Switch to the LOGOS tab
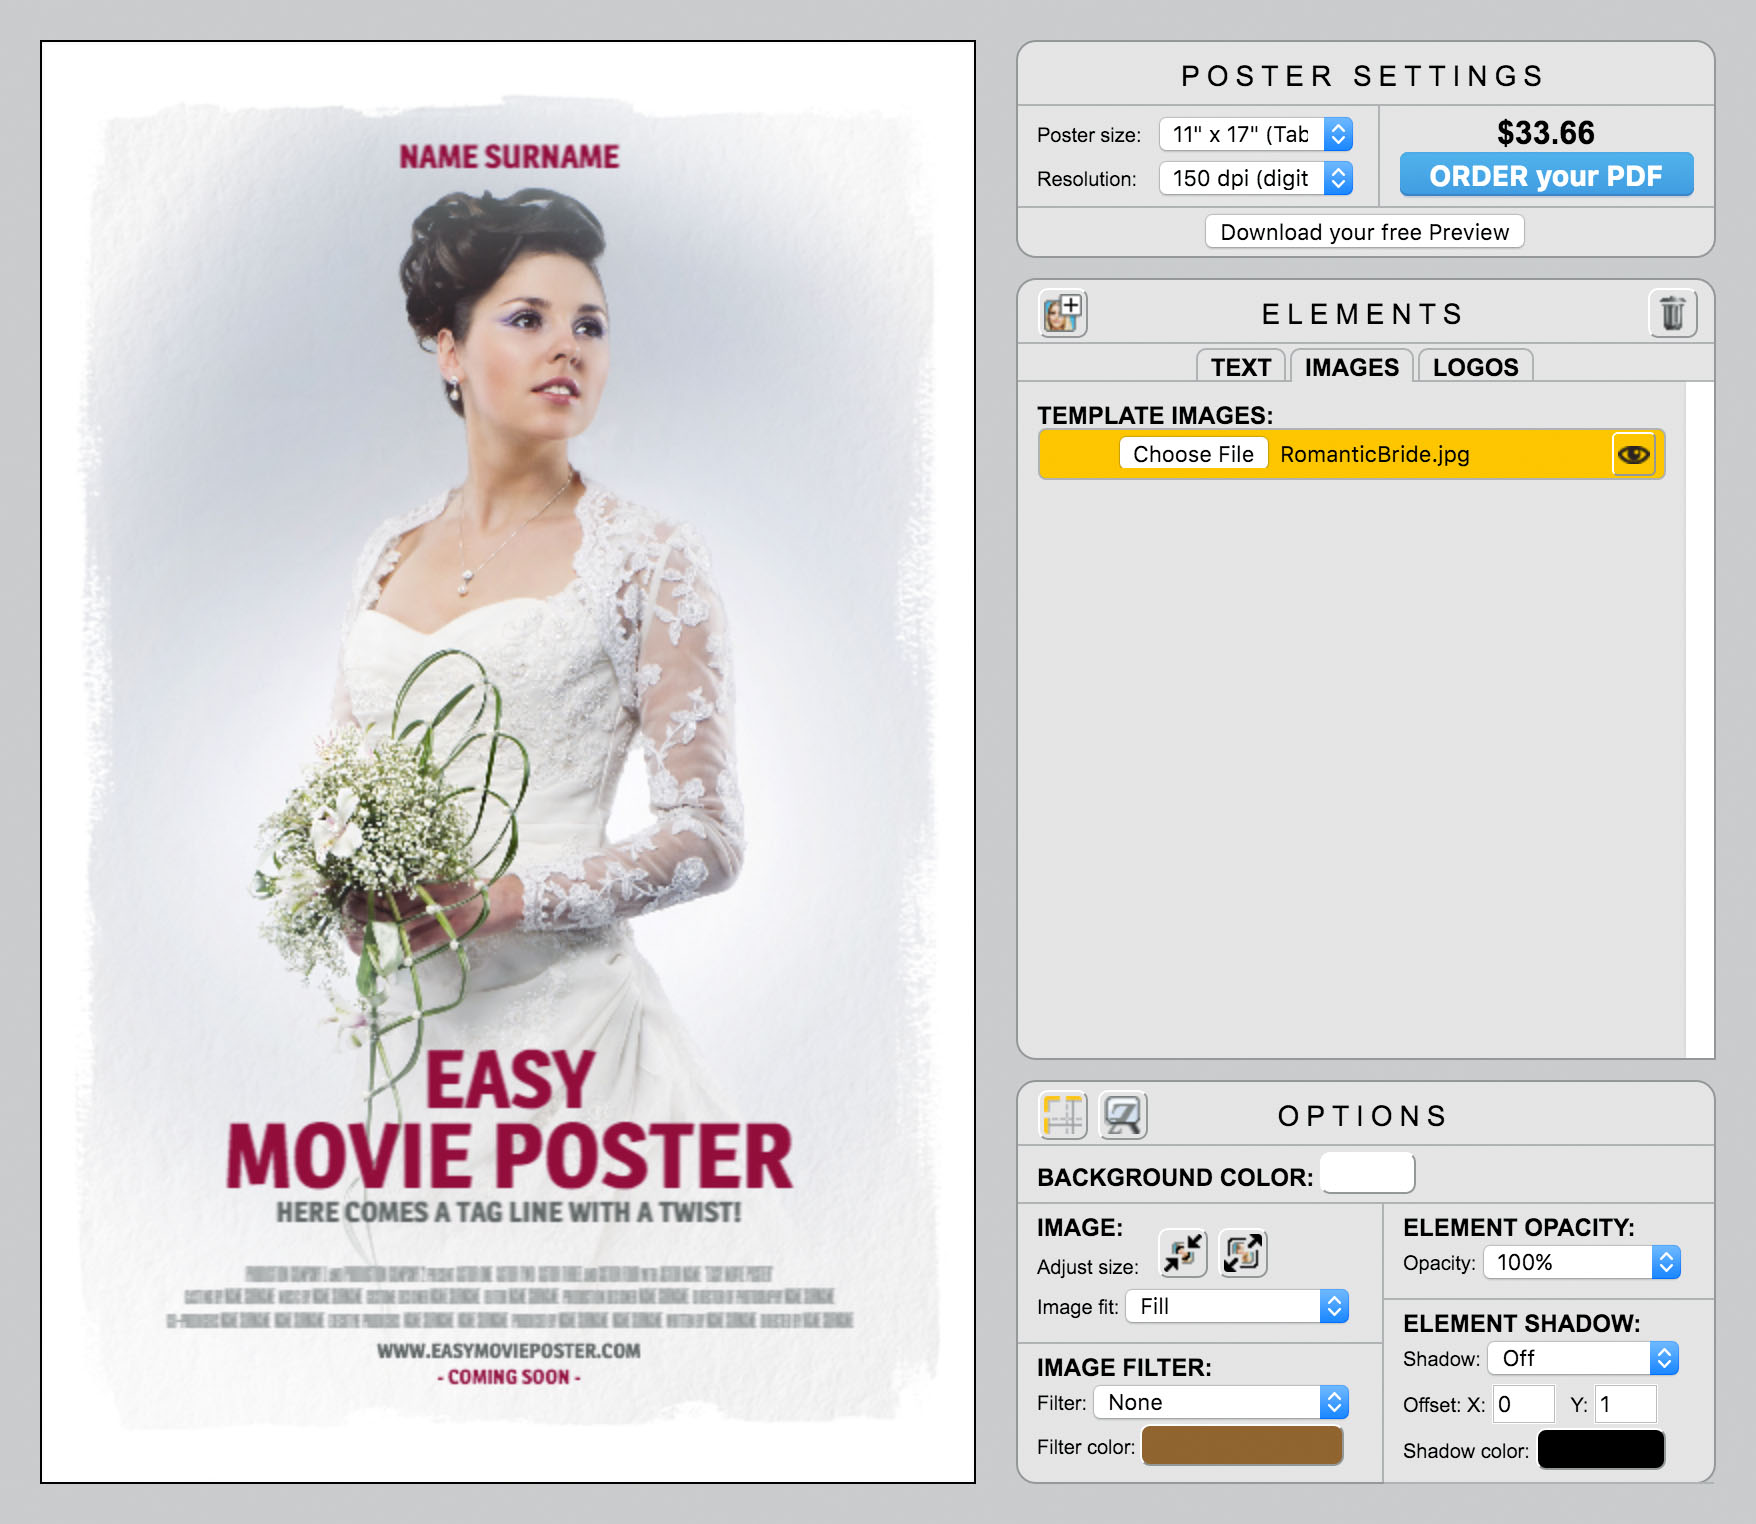This screenshot has height=1524, width=1756. 1476,366
